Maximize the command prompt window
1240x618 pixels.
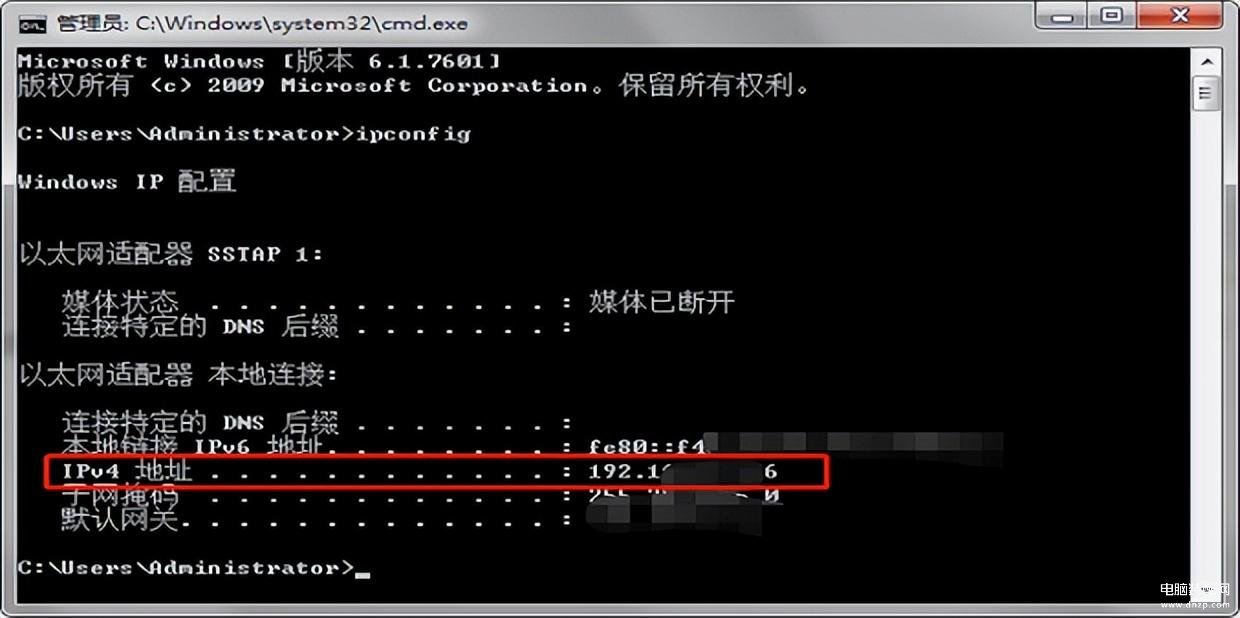coord(1111,17)
